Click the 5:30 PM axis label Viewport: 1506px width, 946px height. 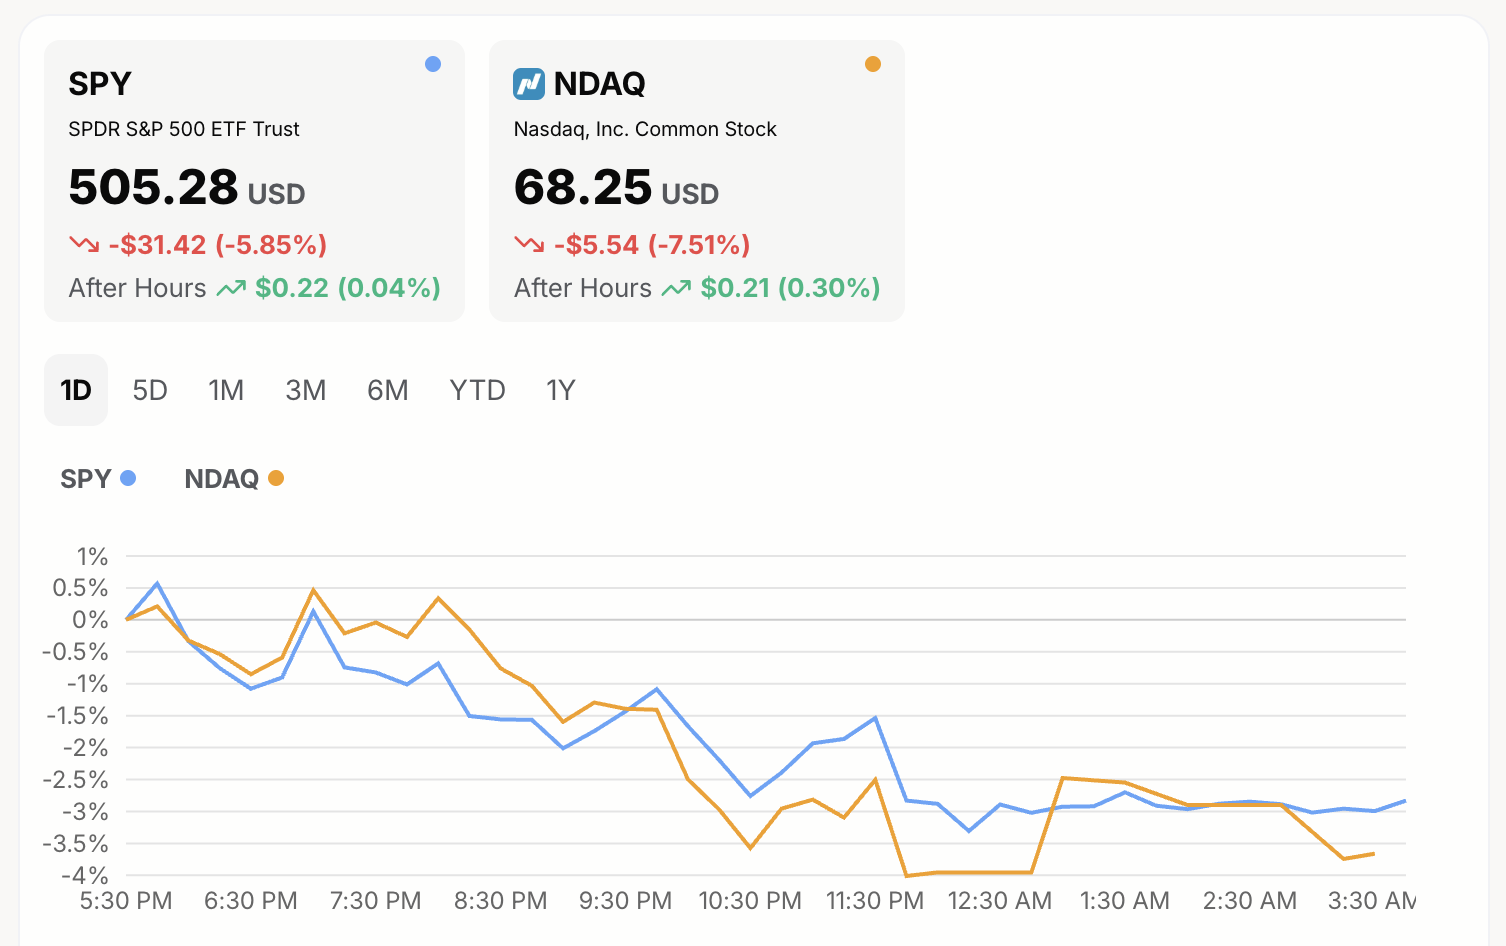126,901
